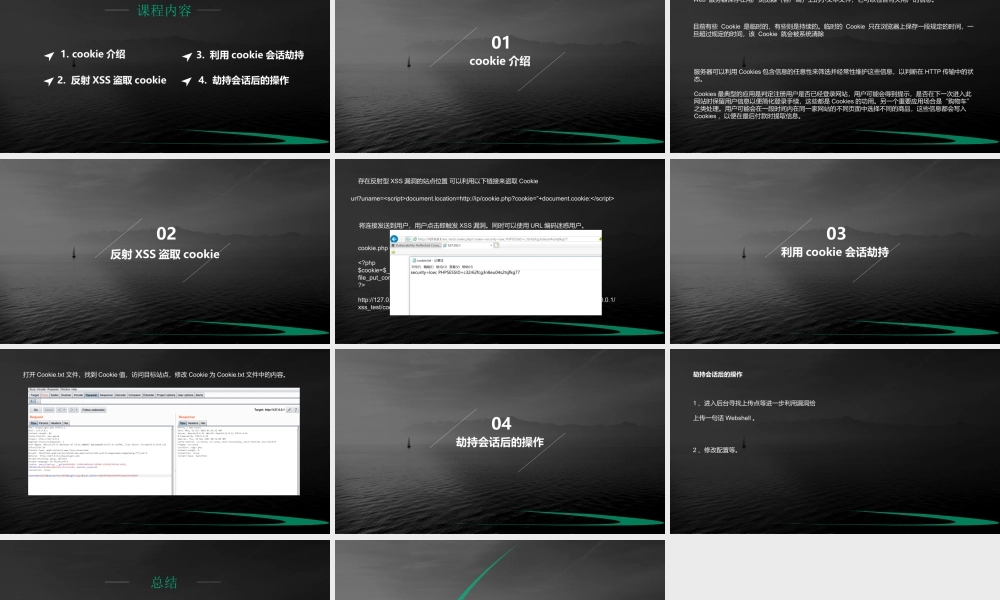
Task: Open the dropdown beside the forward history arrow
Action: click(x=76, y=409)
